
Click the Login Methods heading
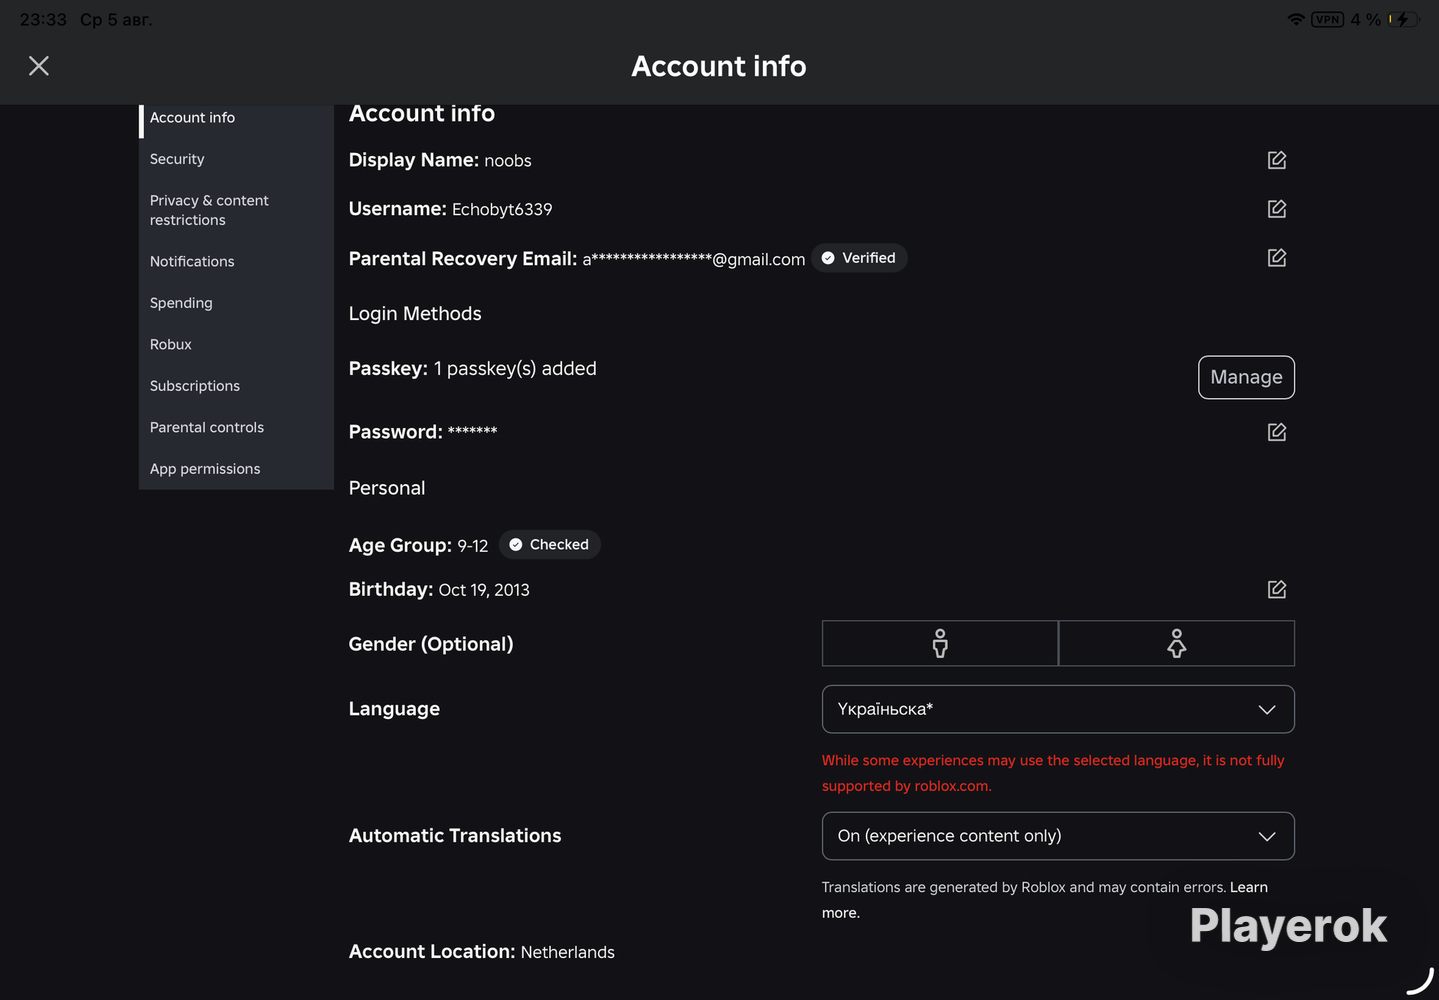coord(415,314)
